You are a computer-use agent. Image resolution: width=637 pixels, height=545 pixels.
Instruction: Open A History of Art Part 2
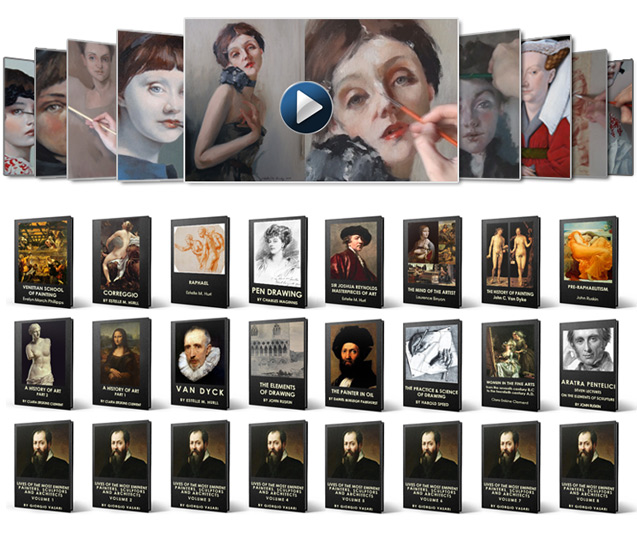43,364
